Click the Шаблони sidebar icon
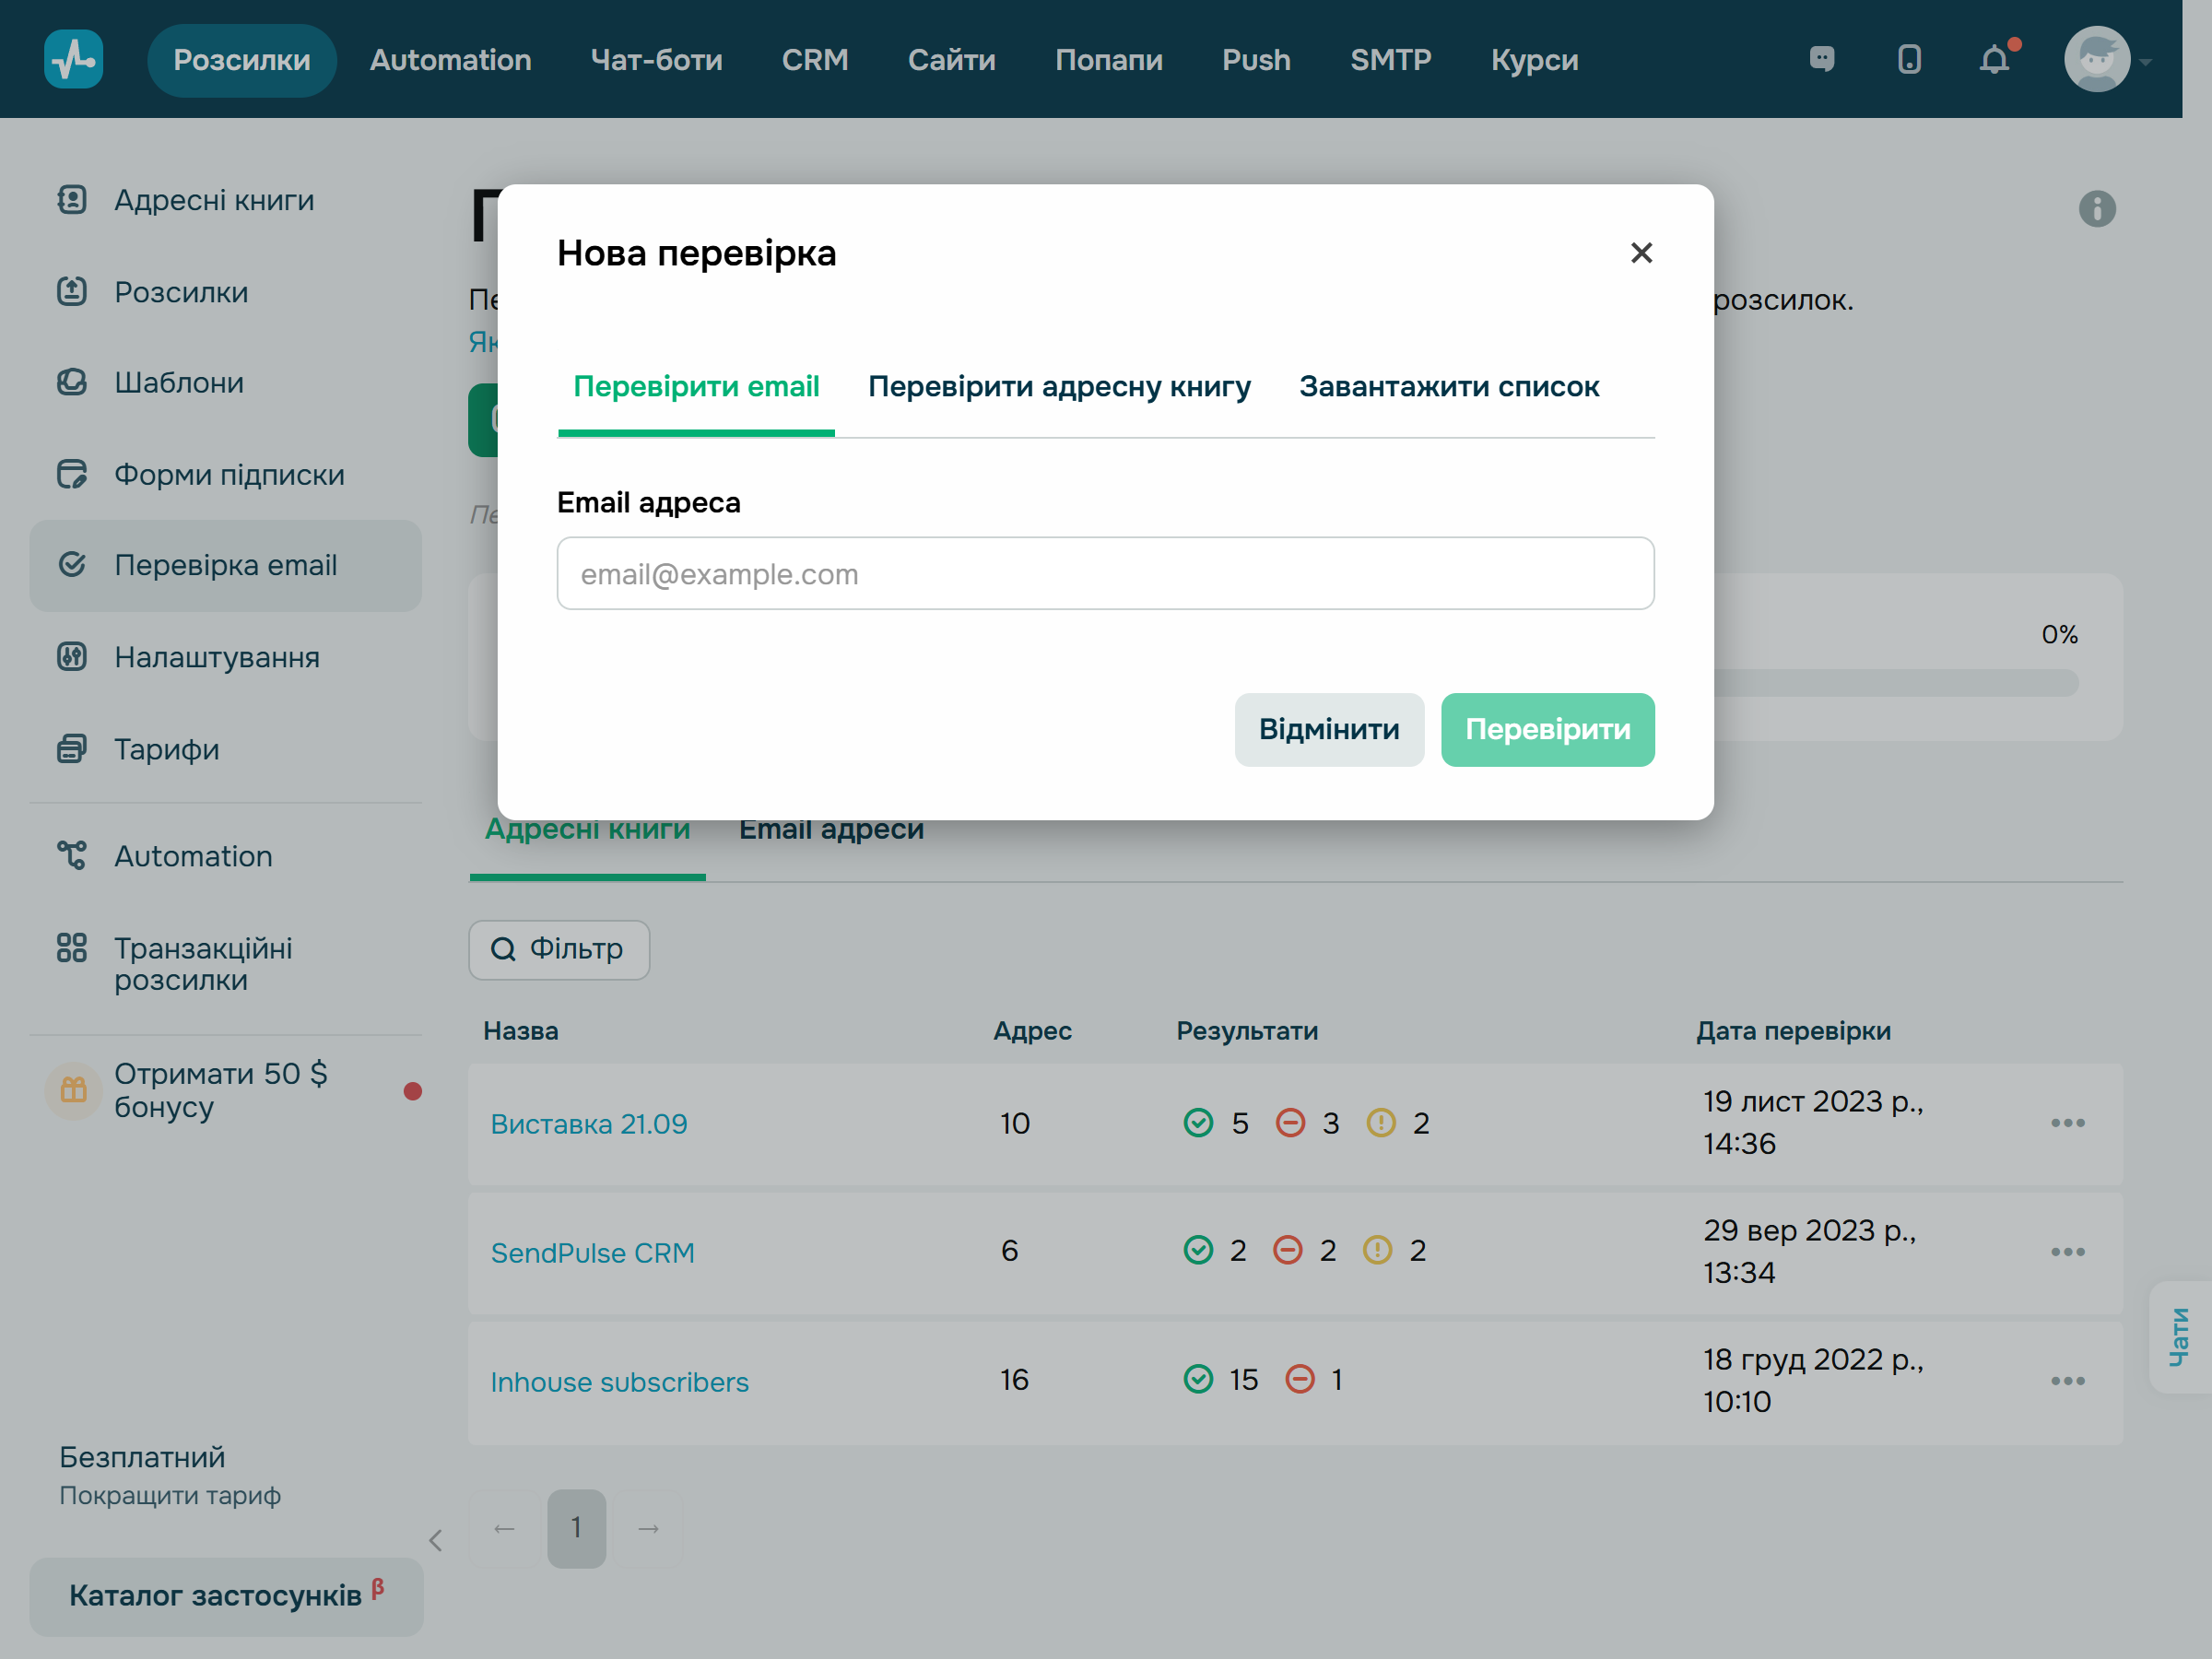This screenshot has width=2212, height=1659. [72, 382]
